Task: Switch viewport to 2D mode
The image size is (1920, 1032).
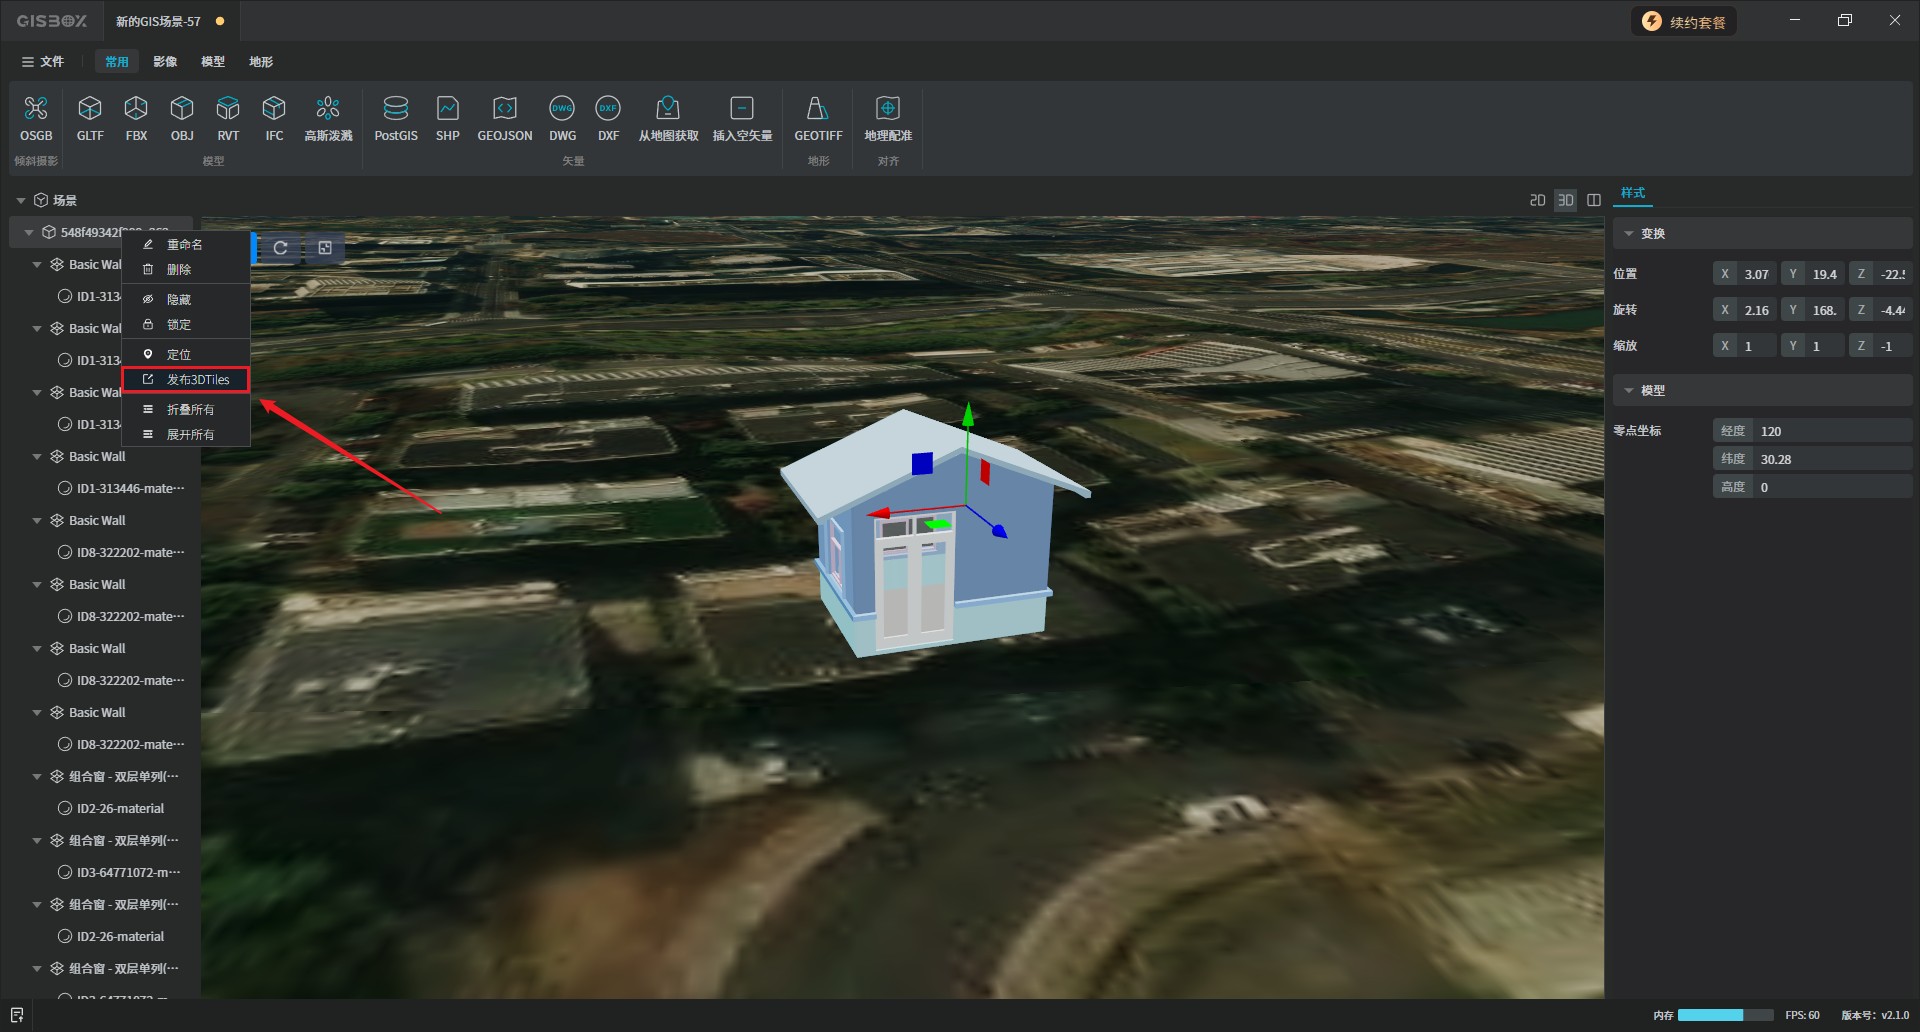Action: [1537, 200]
